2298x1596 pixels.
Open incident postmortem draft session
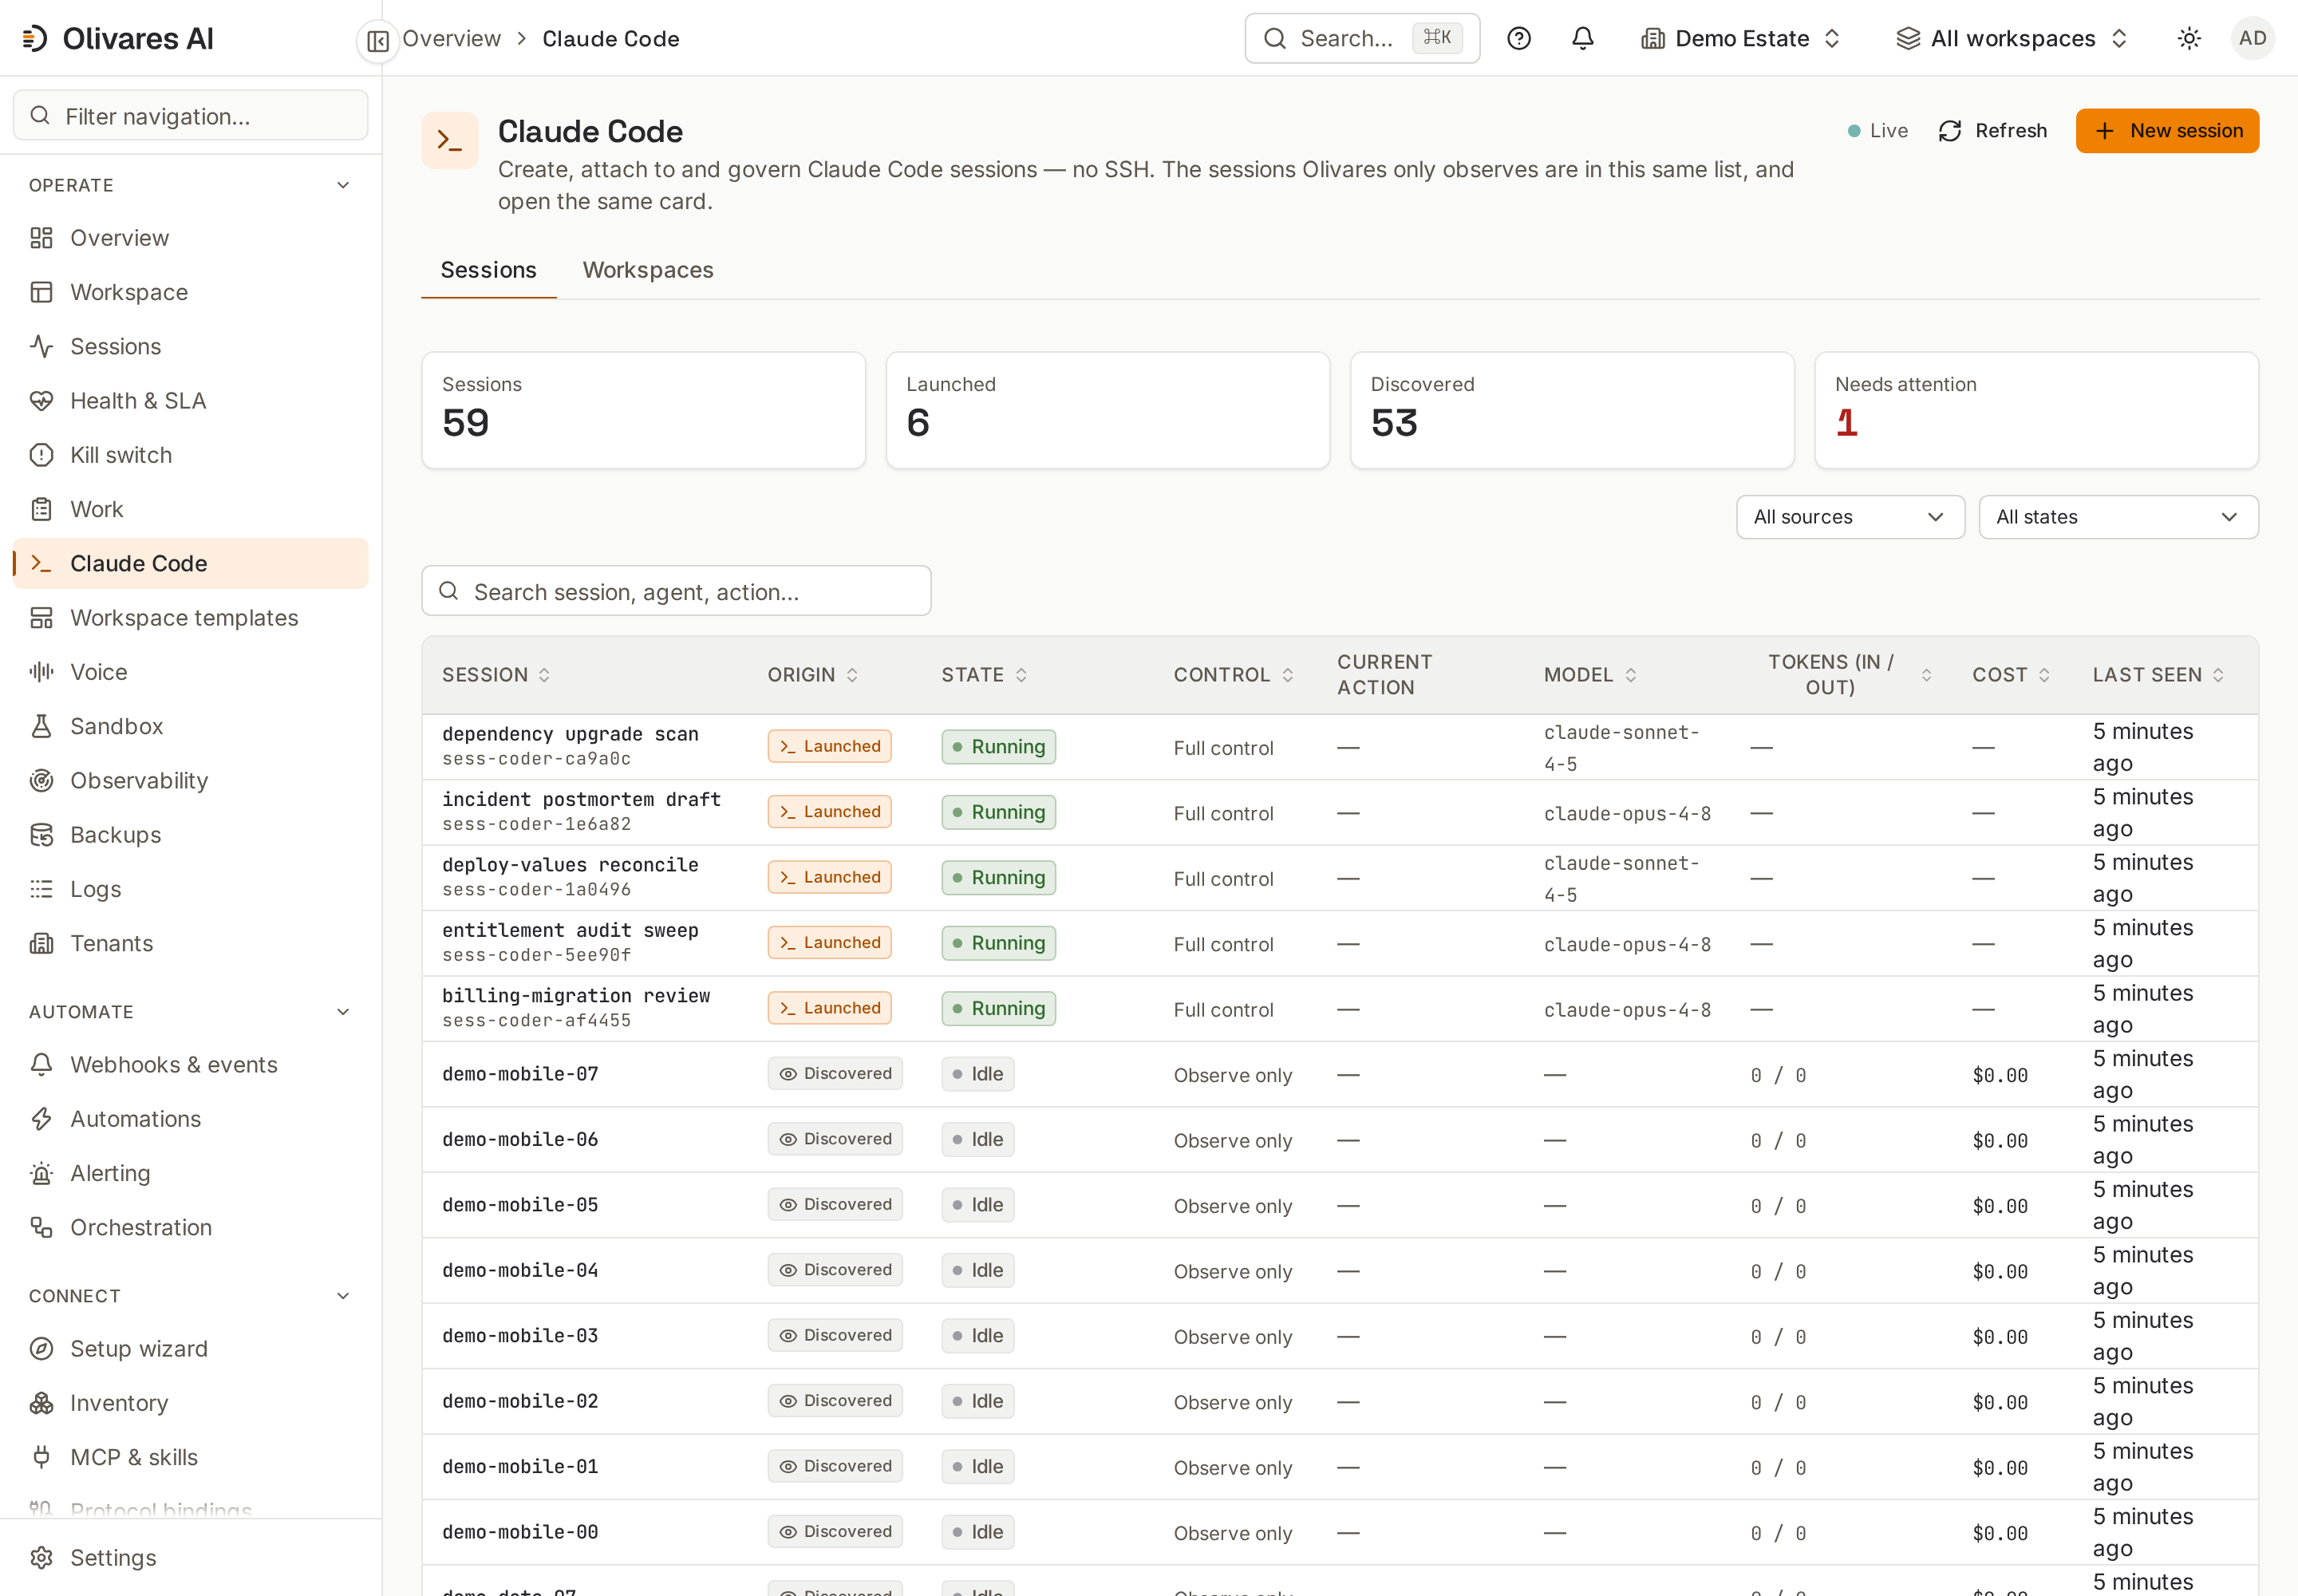tap(581, 800)
